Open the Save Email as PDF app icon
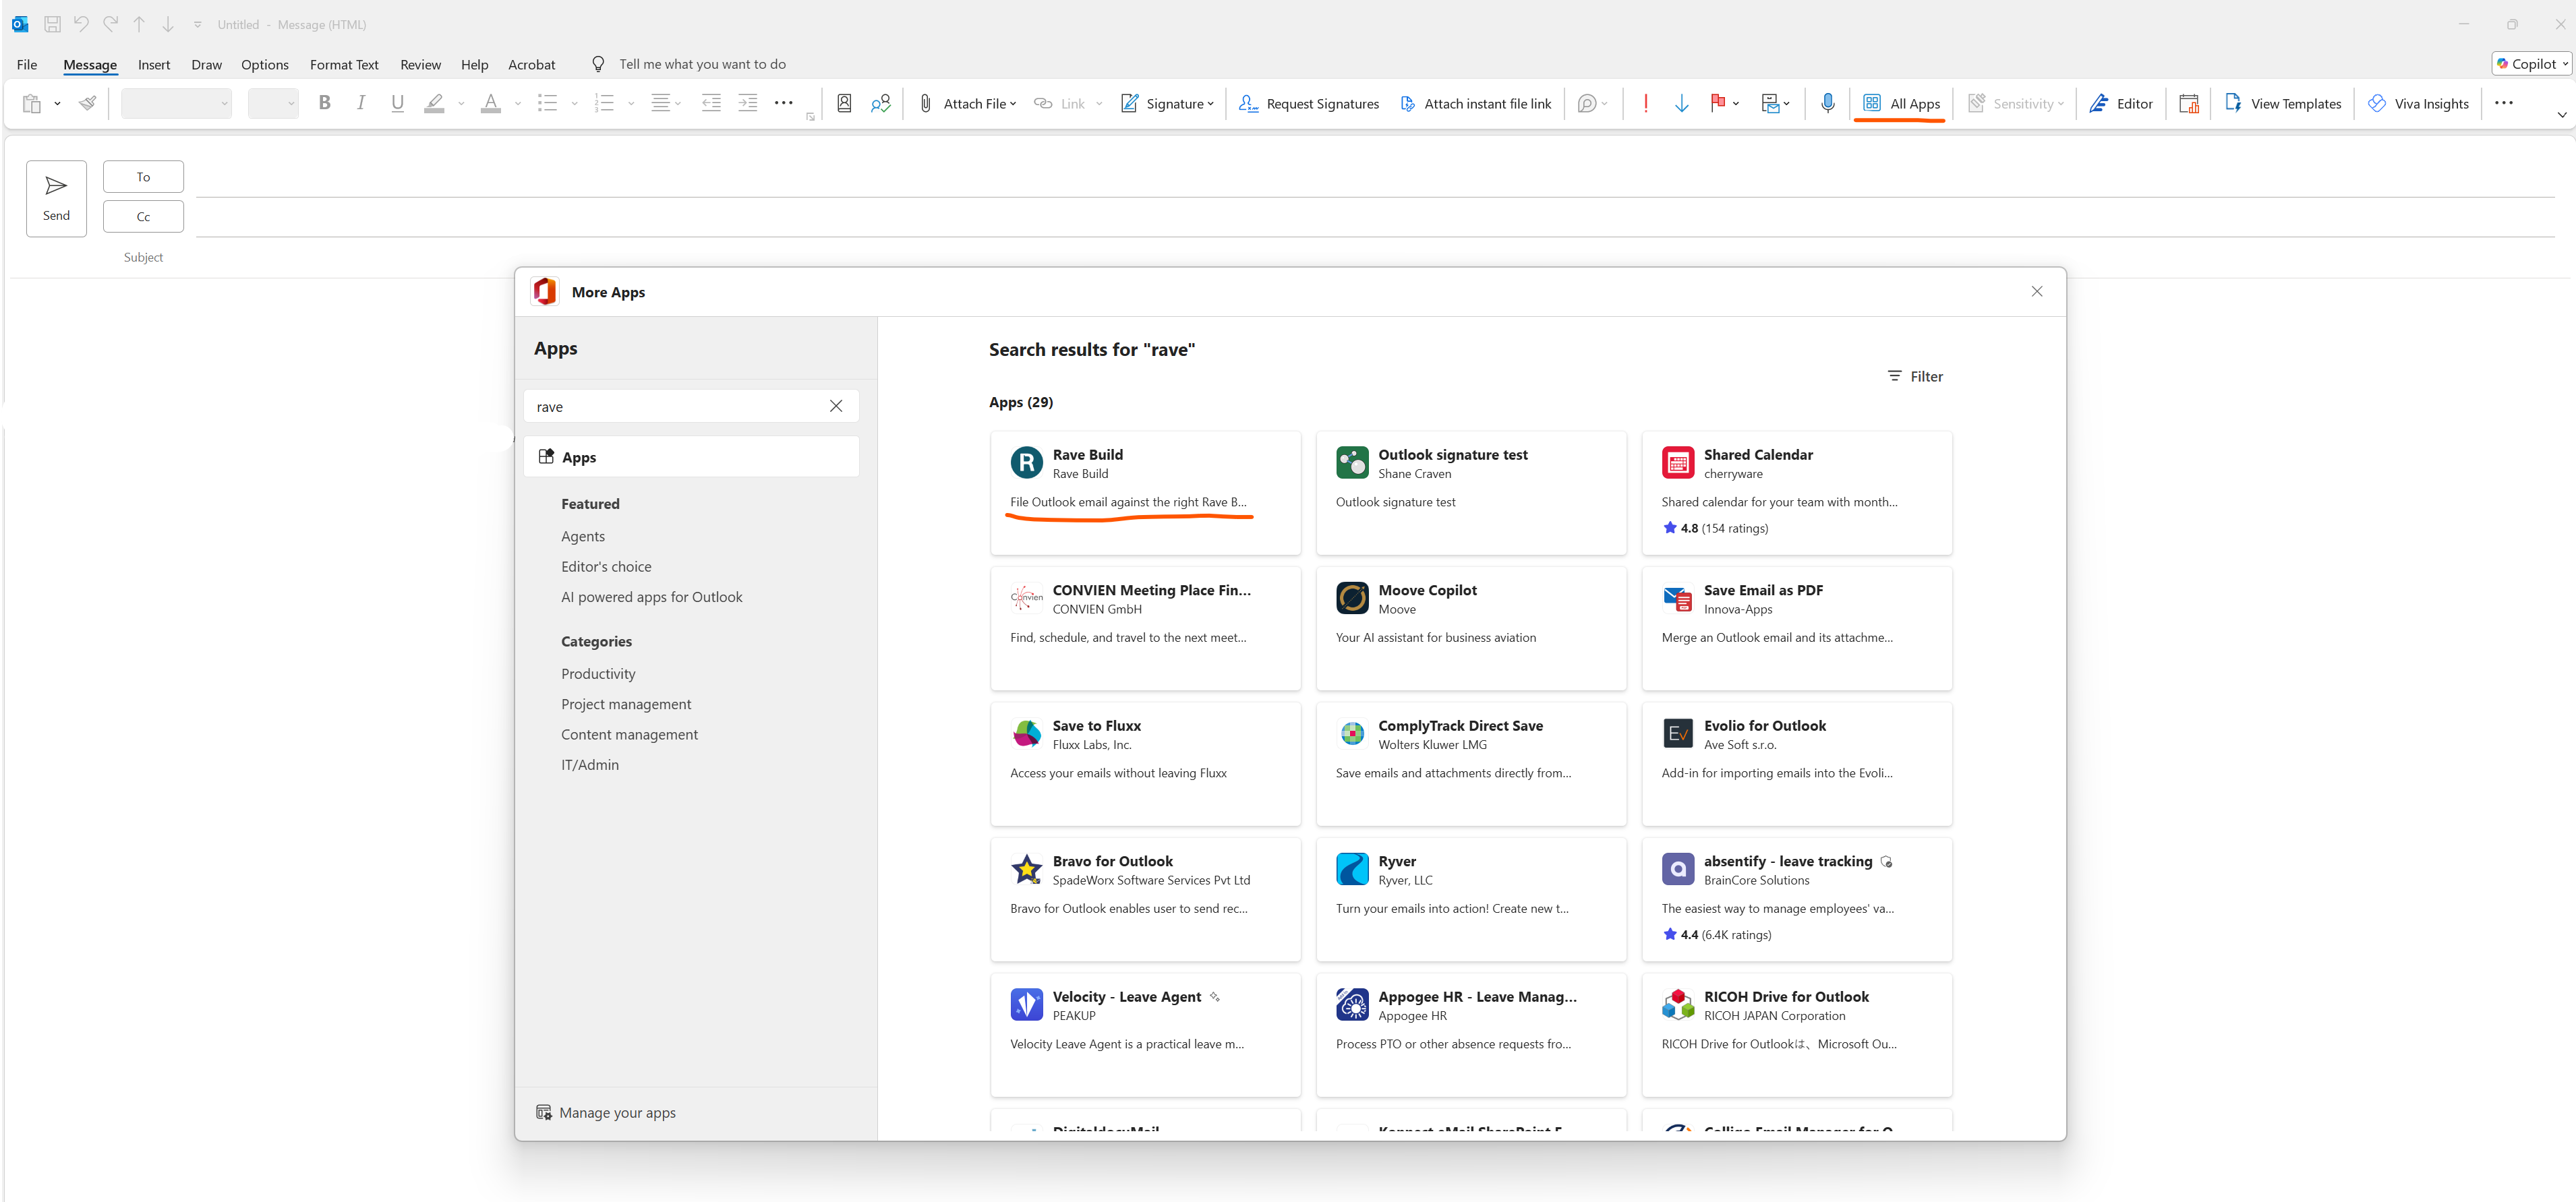The width and height of the screenshot is (2576, 1202). [1678, 598]
